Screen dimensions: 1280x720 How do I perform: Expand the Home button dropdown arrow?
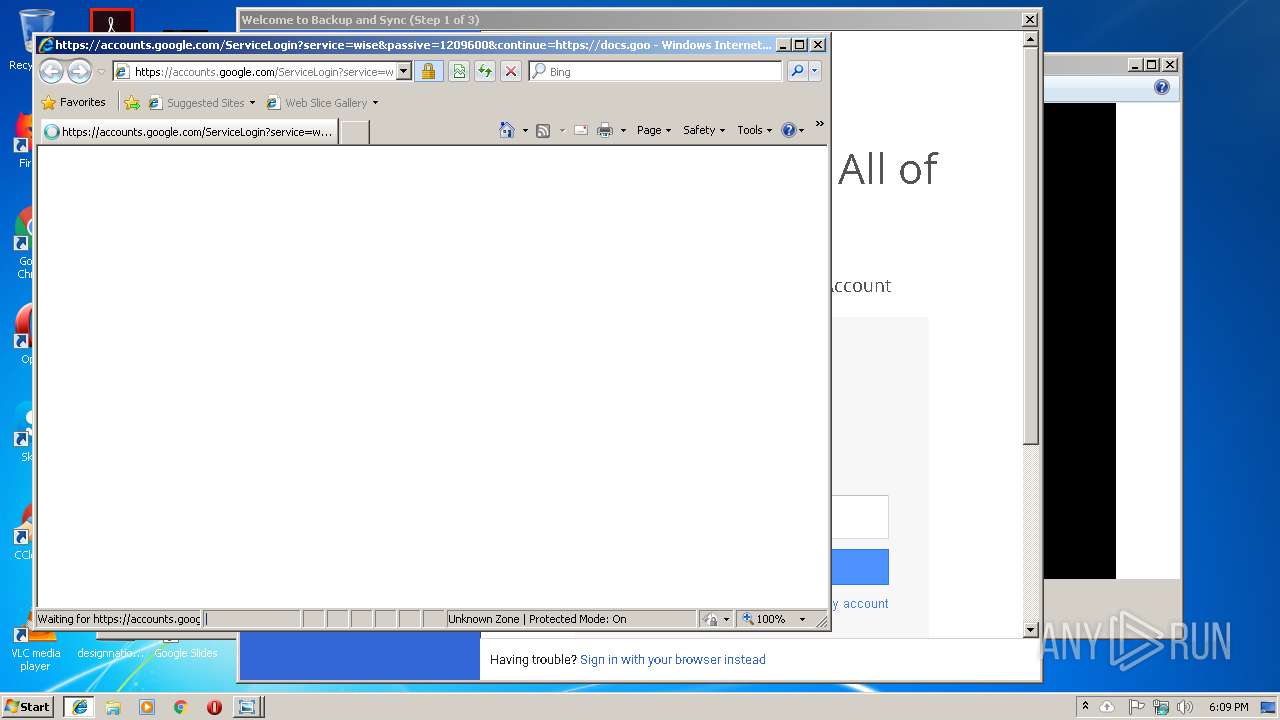coord(525,130)
